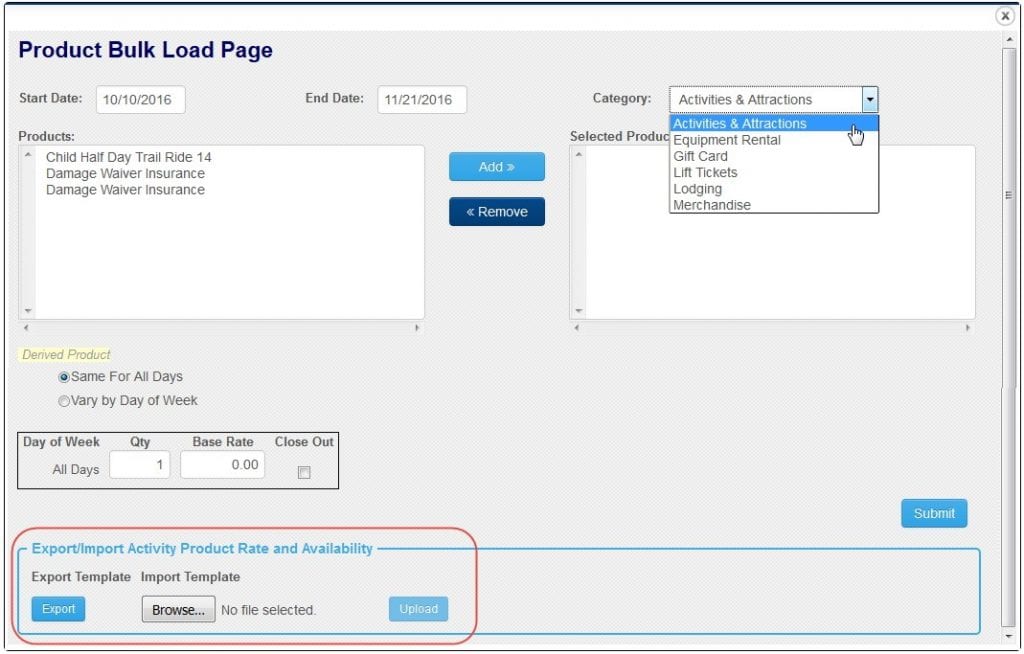Browse for an import template file
This screenshot has width=1024, height=654.
(178, 609)
